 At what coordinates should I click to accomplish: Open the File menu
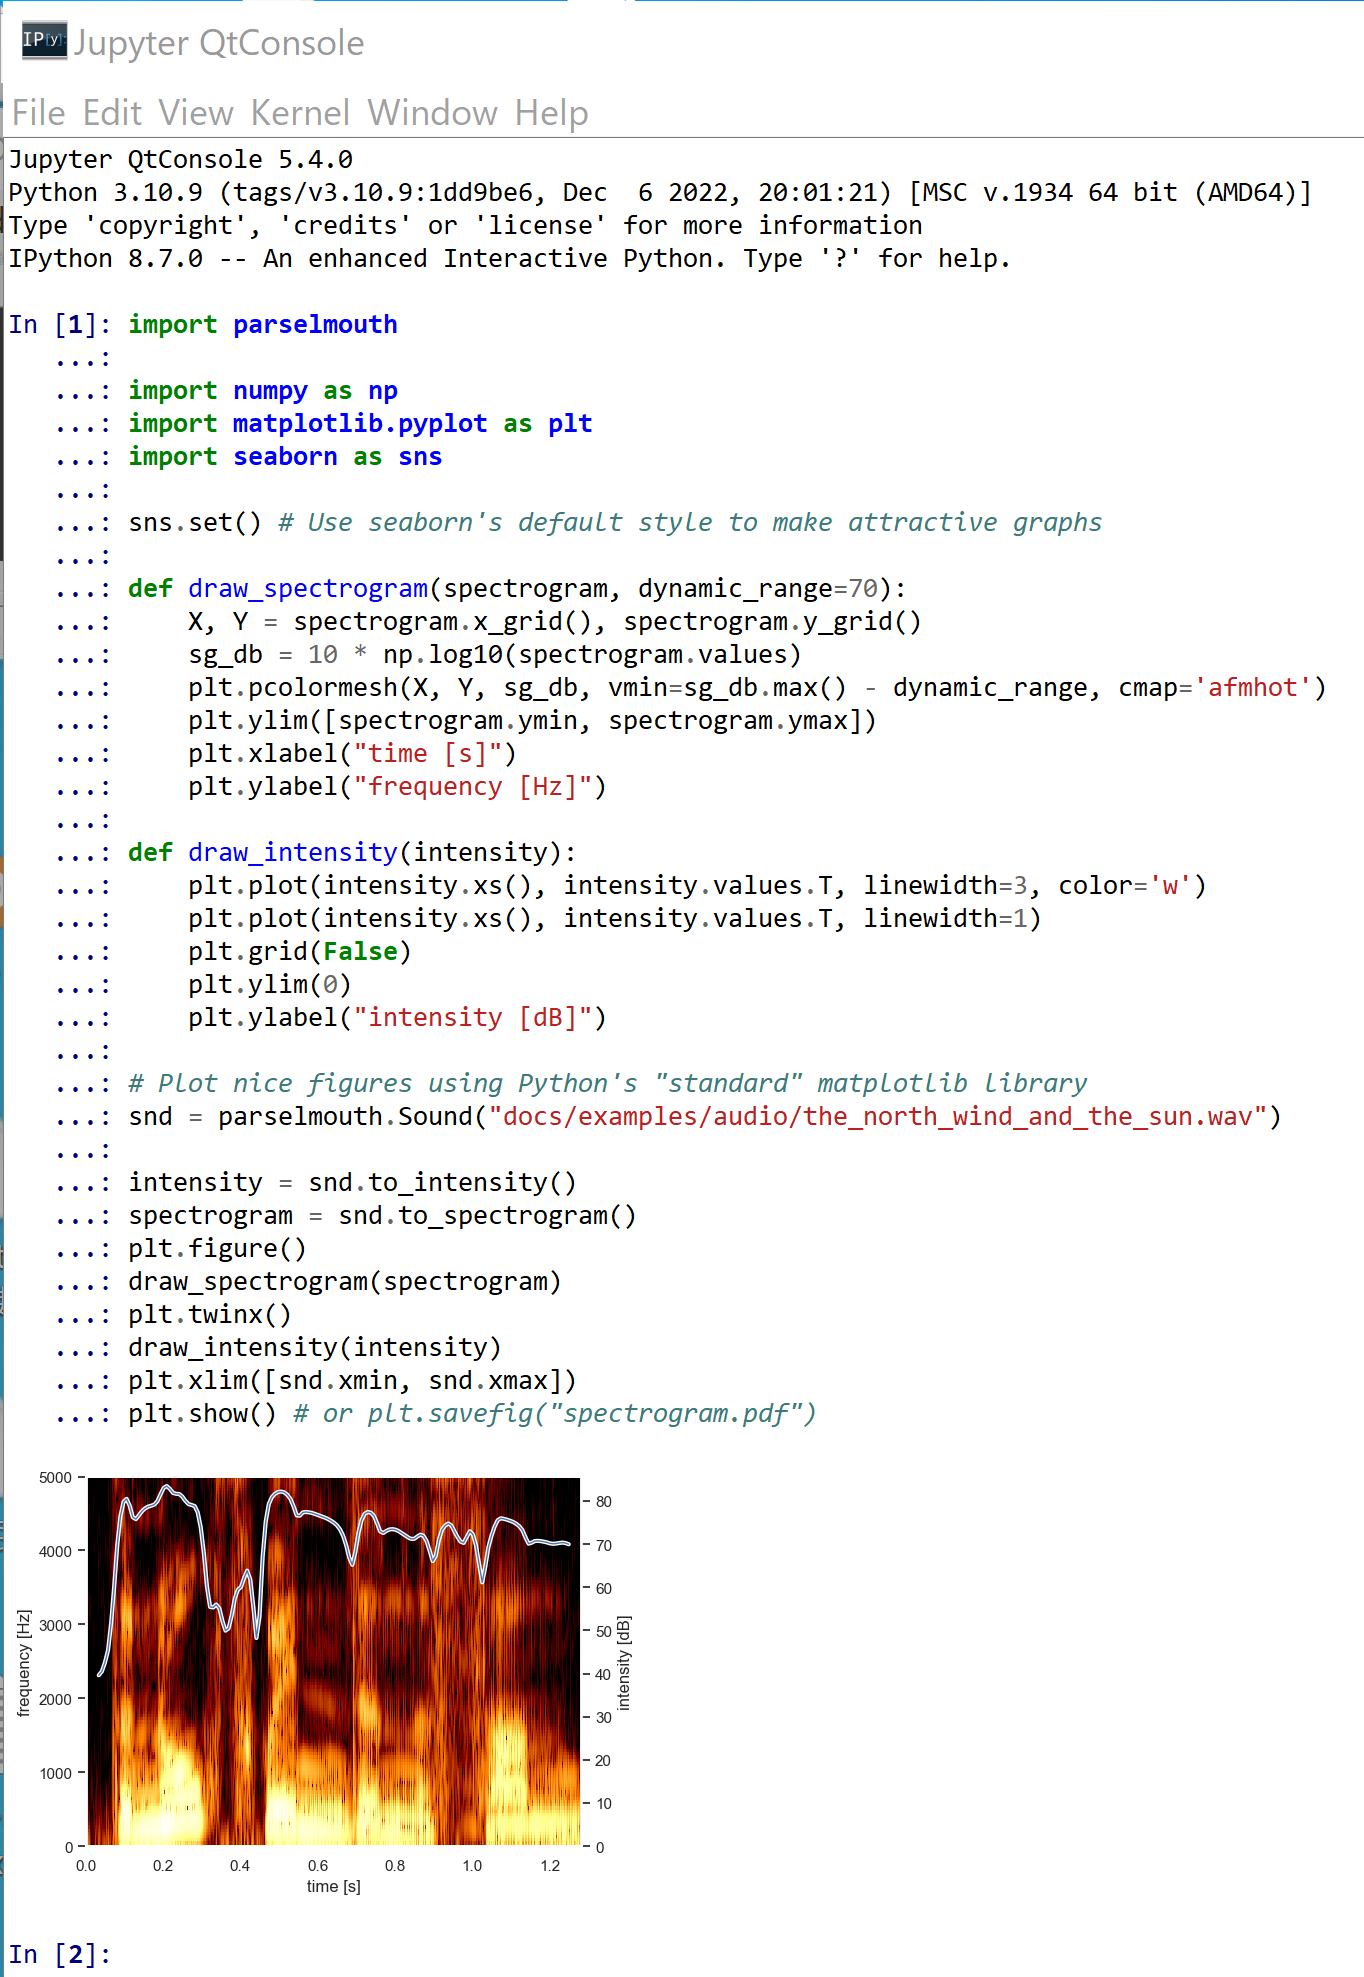click(38, 113)
